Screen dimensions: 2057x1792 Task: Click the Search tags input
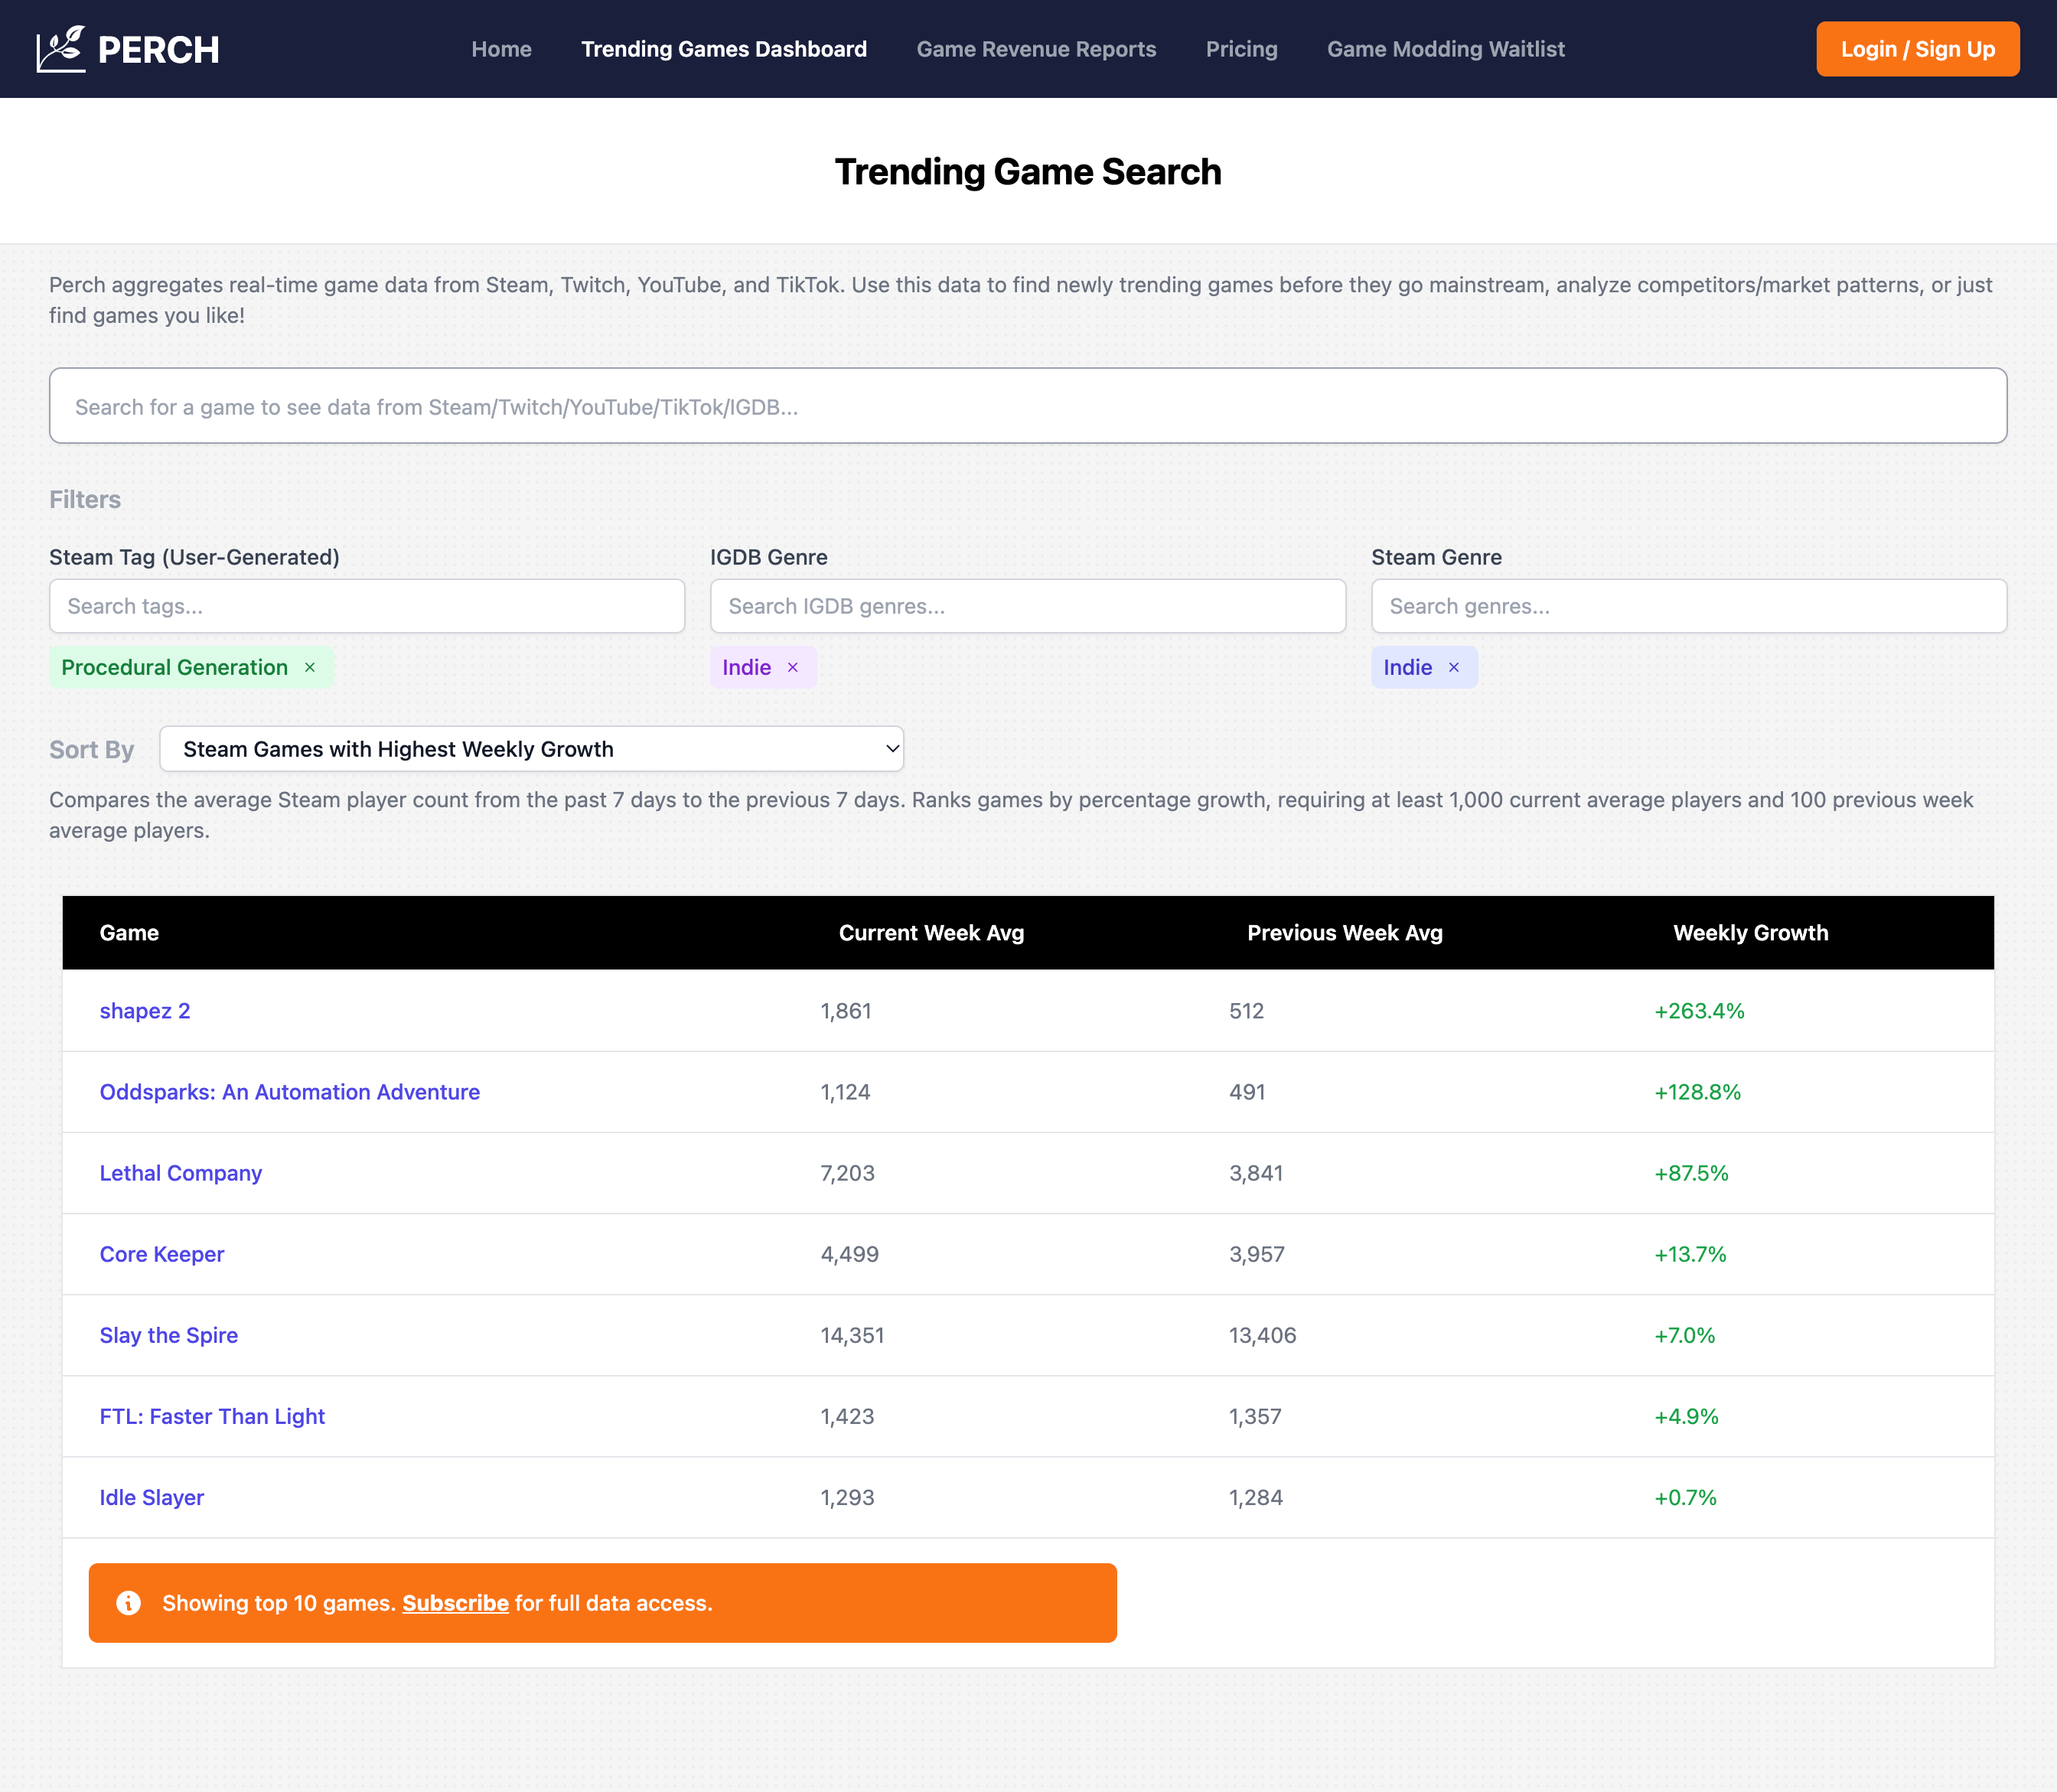[367, 606]
